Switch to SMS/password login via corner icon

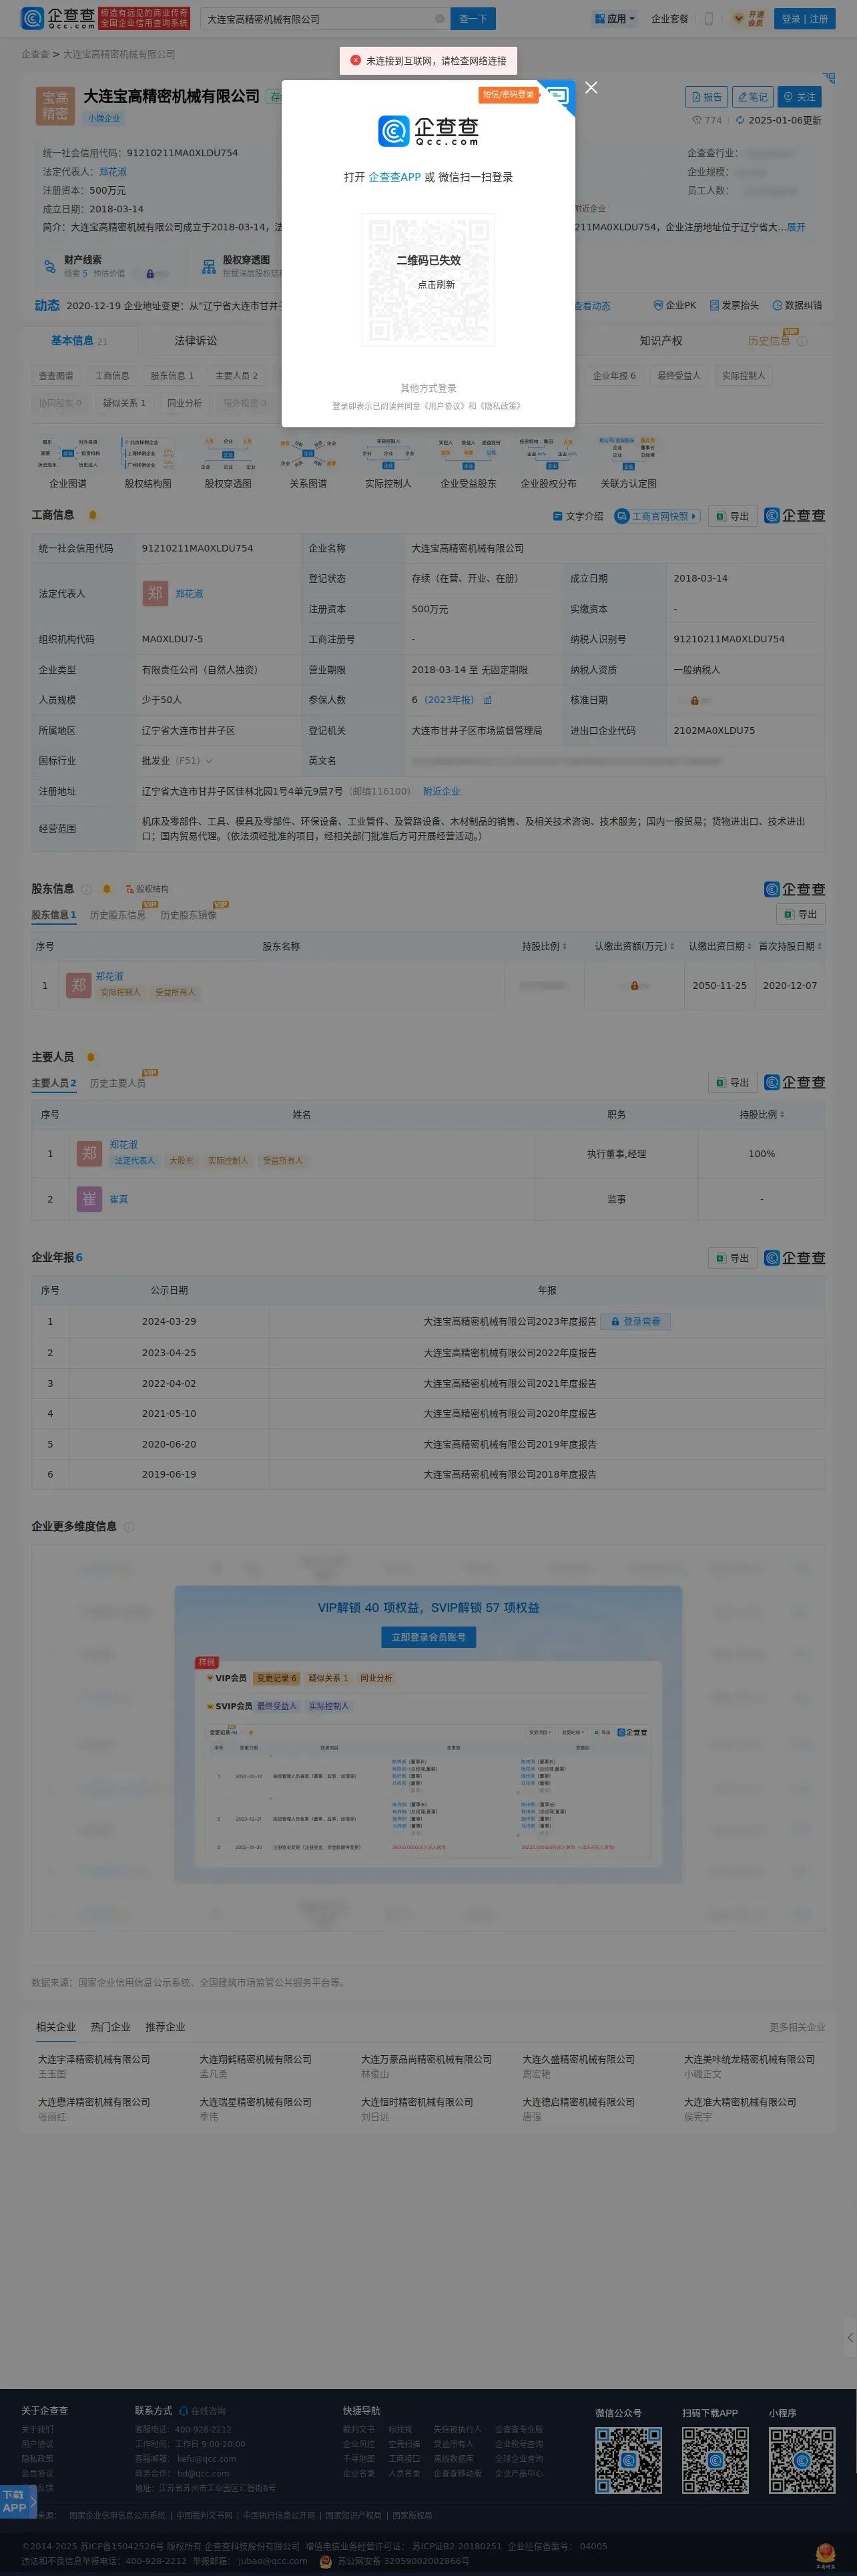click(557, 97)
